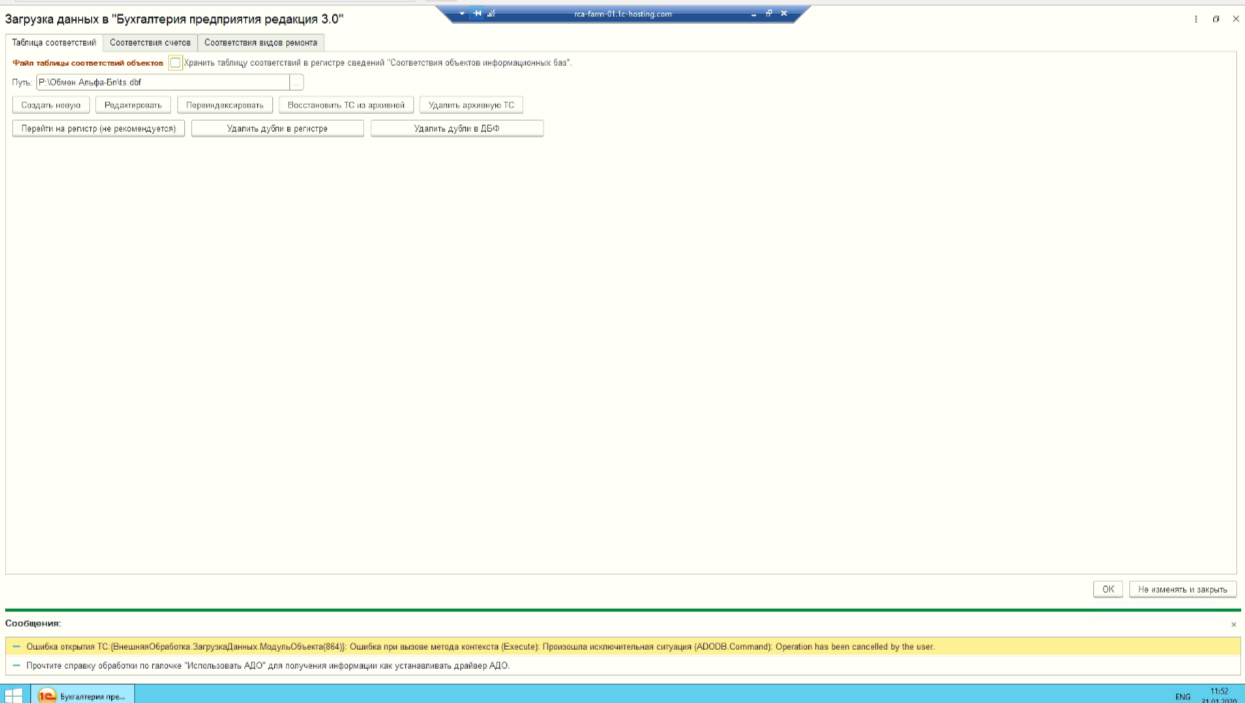Minimize the remote session bar
Viewport: 1245px width, 703px height.
click(754, 14)
